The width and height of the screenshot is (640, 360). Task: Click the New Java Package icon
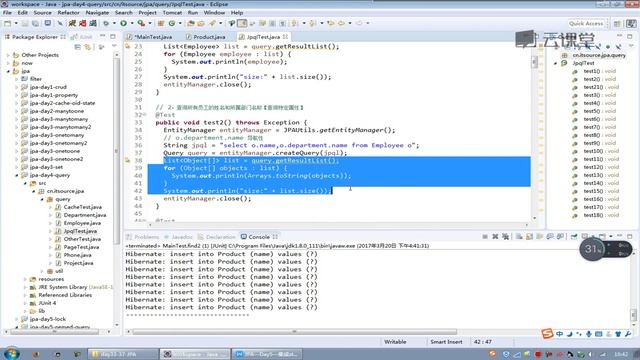pos(161,24)
